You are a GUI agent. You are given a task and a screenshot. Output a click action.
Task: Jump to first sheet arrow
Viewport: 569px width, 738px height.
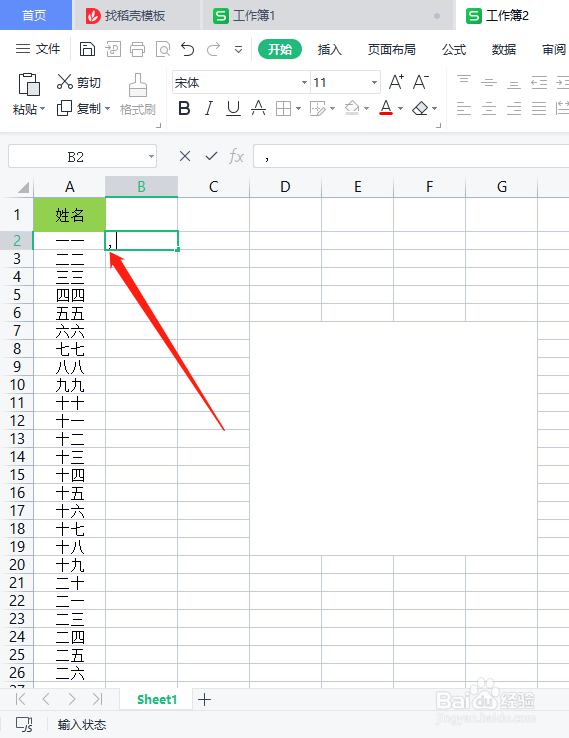tap(20, 699)
